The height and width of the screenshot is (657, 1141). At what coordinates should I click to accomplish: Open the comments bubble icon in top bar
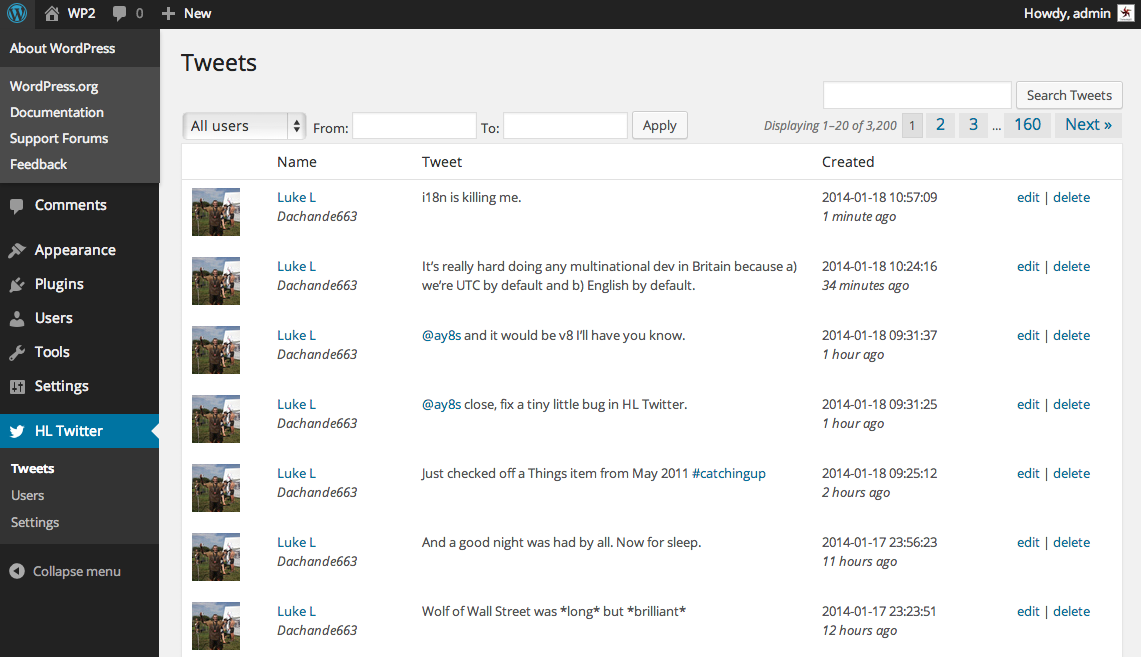[x=119, y=14]
